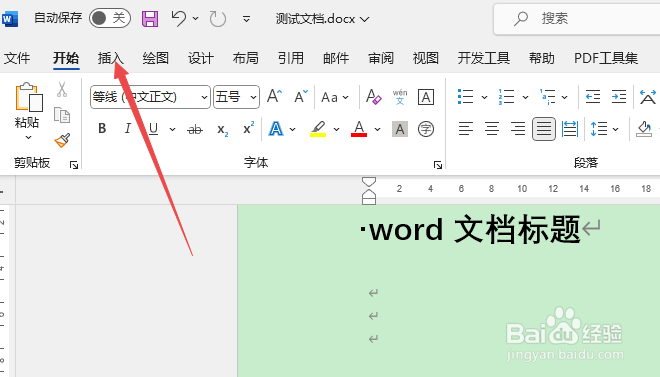Switch to the 审阅 tab

(x=381, y=58)
